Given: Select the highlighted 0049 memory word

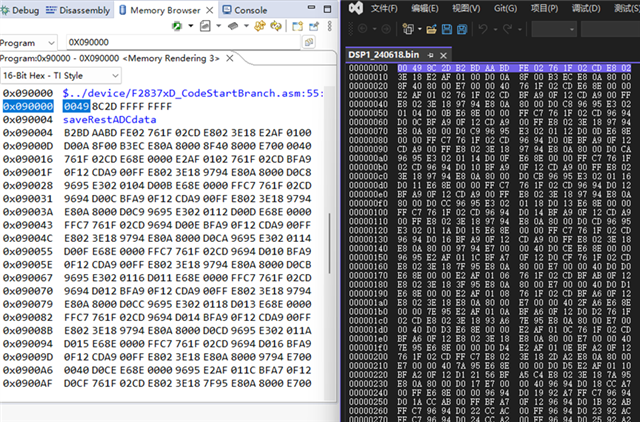Looking at the screenshot, I should tap(76, 107).
